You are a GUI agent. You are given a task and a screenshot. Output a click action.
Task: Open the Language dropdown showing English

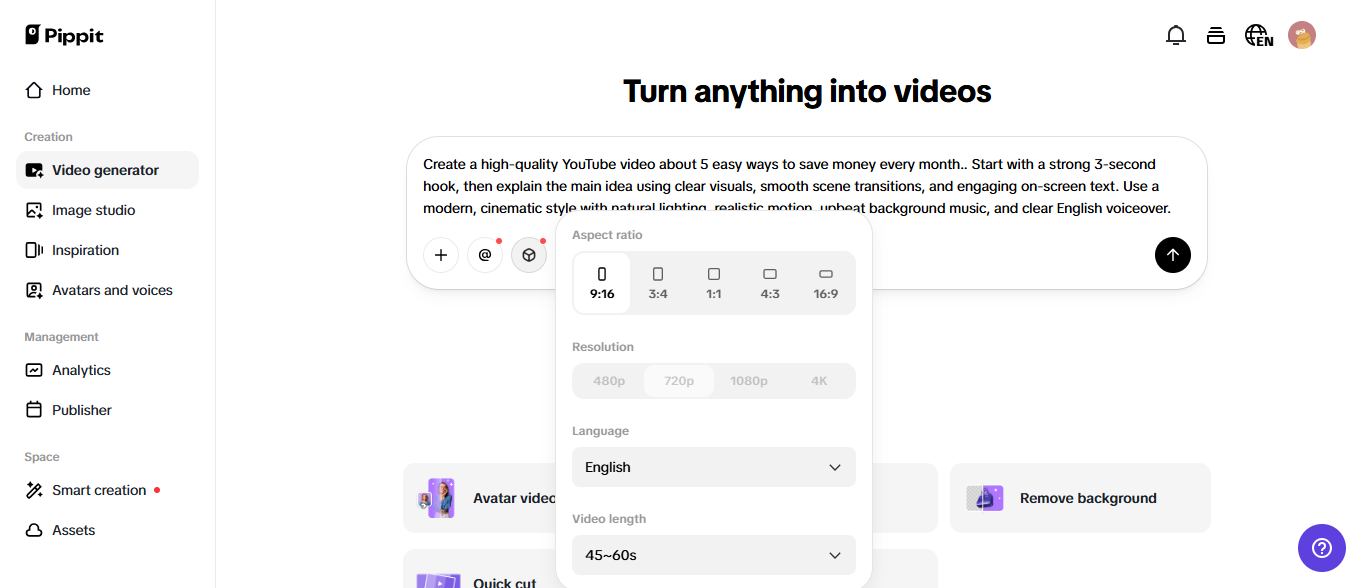(x=714, y=467)
